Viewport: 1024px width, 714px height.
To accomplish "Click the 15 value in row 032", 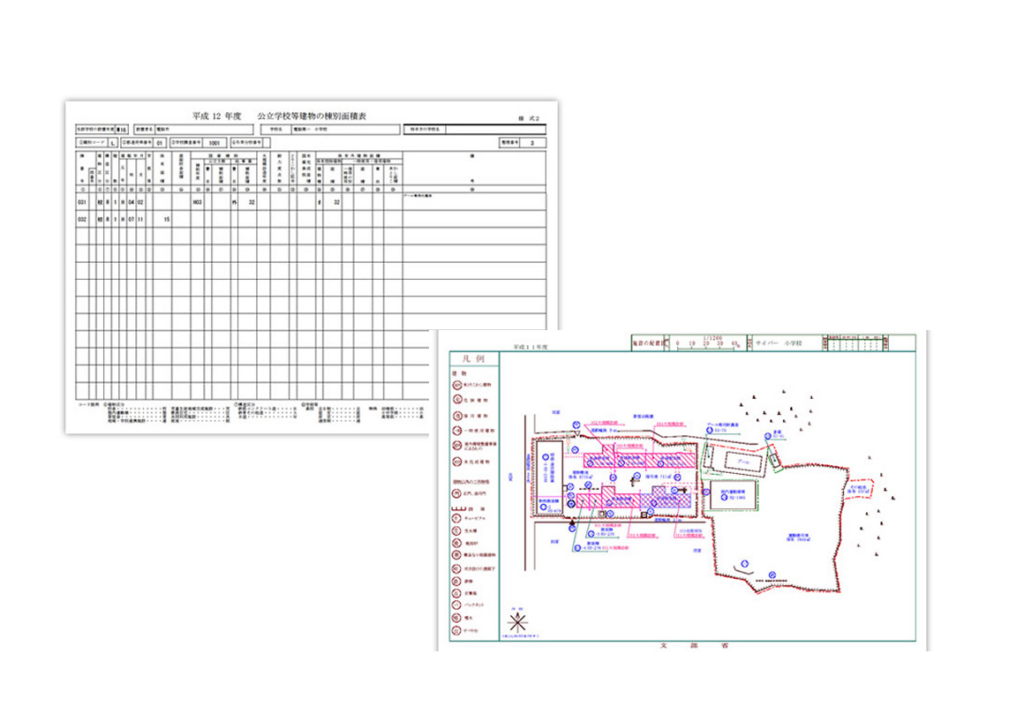I will [x=167, y=219].
